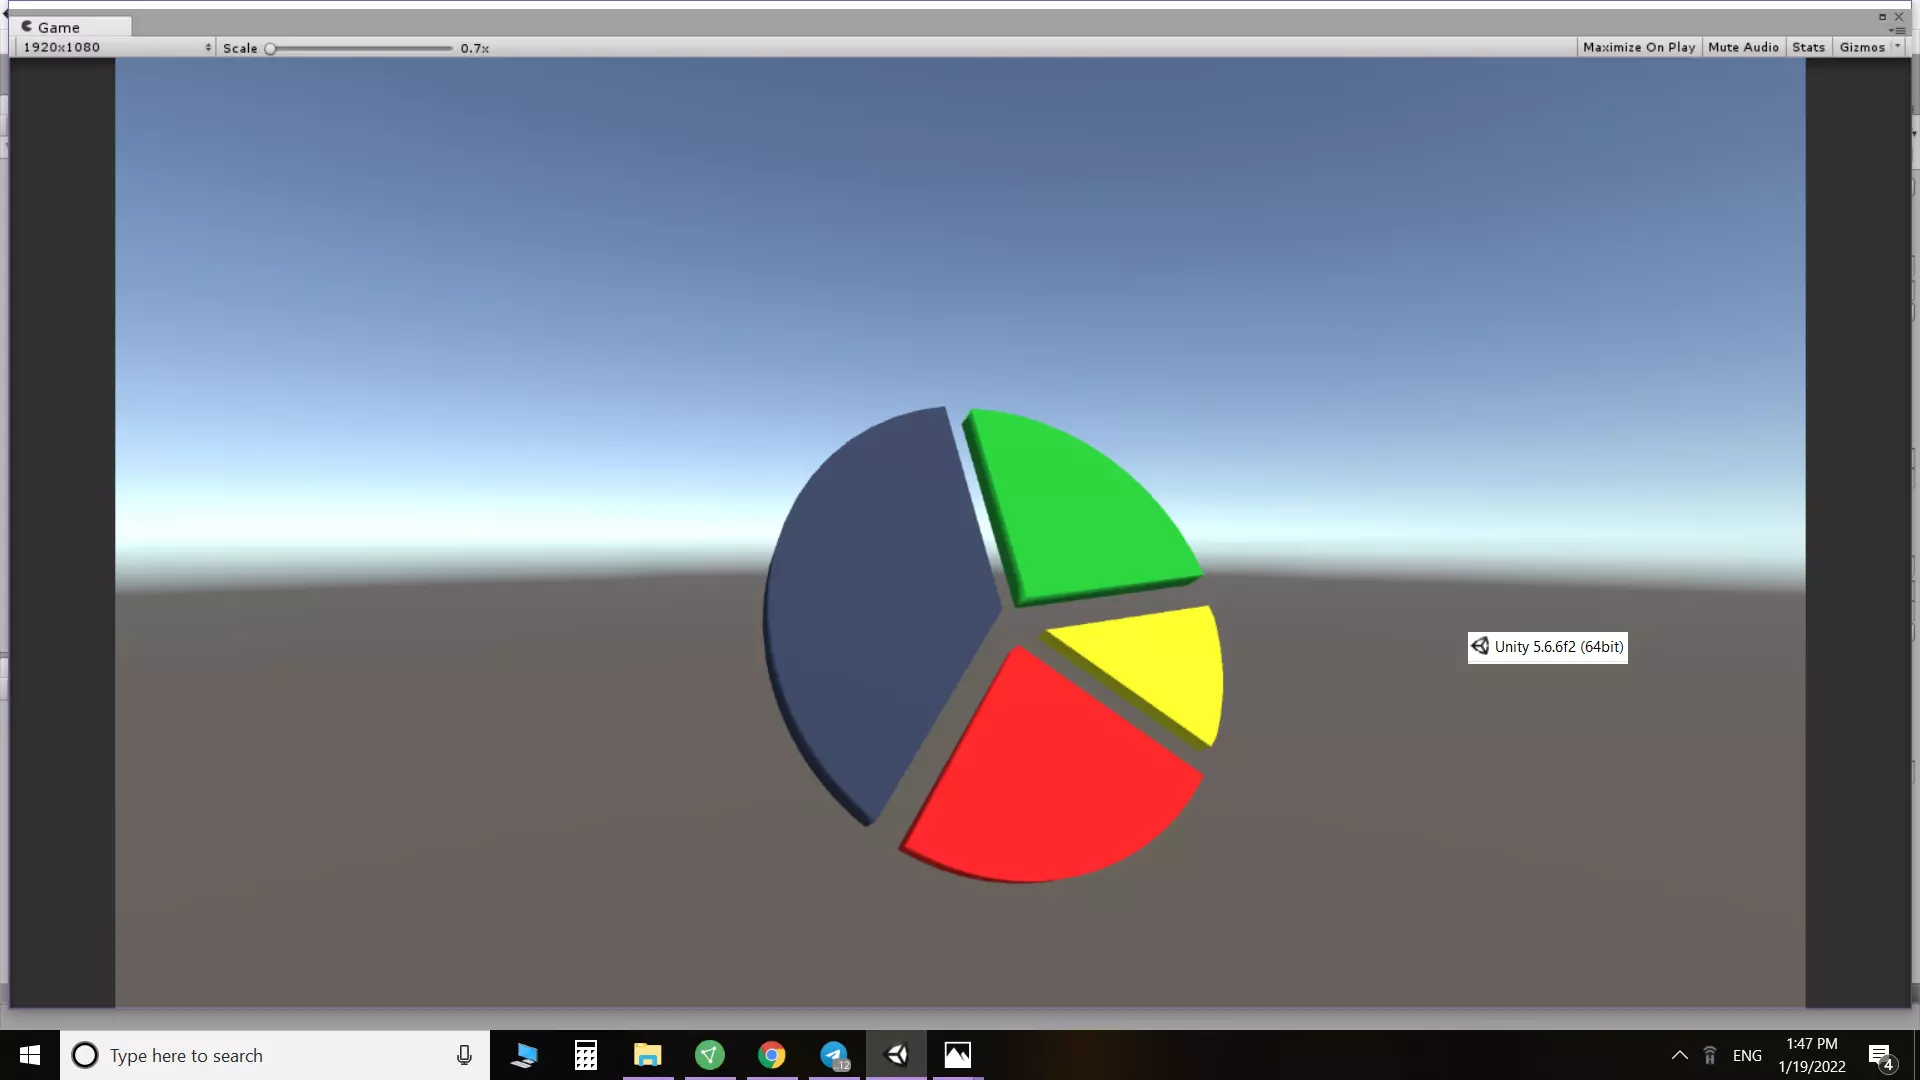Open Telegram from the taskbar
This screenshot has height=1080, width=1920.
tap(834, 1055)
